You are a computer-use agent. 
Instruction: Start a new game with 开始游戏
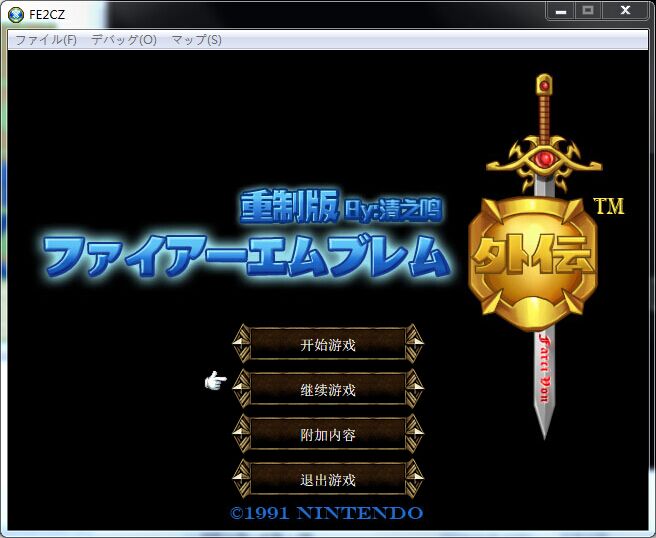pos(328,345)
